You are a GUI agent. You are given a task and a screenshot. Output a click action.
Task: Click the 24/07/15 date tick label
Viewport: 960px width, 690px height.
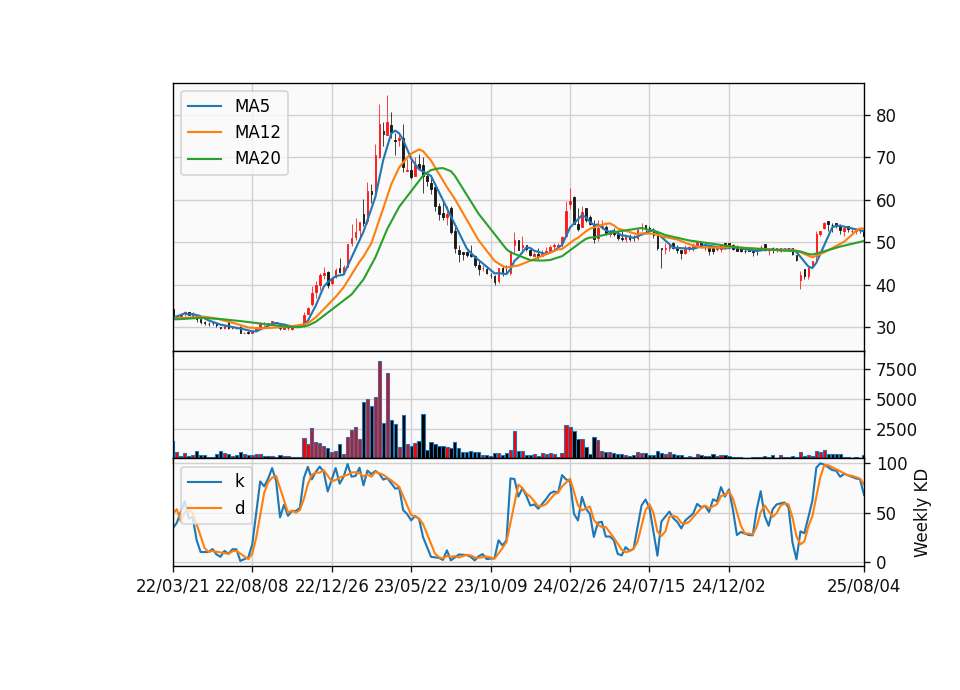pos(648,587)
